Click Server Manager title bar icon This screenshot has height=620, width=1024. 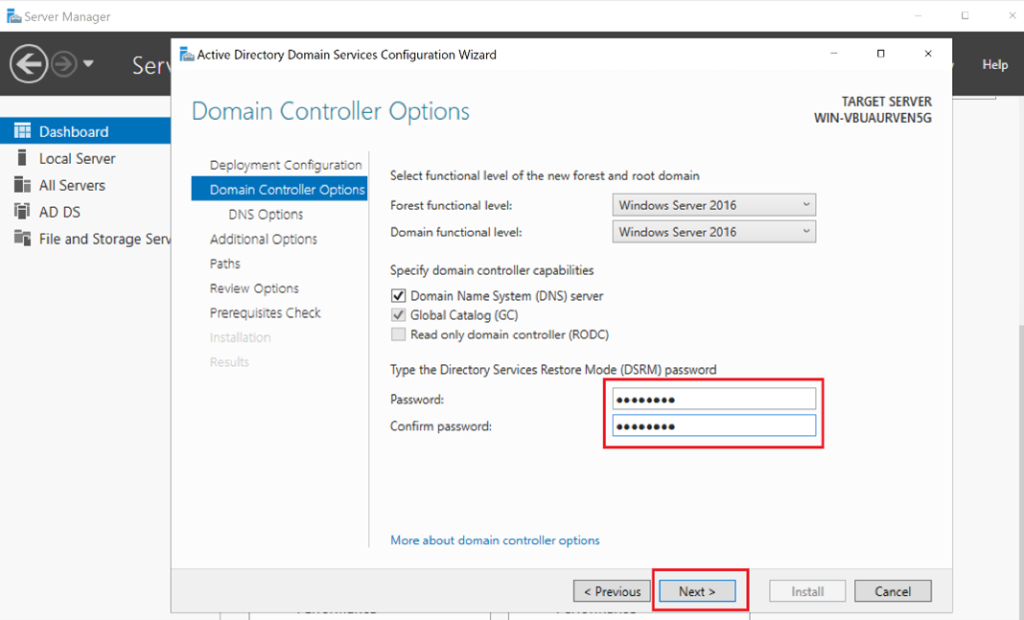pyautogui.click(x=14, y=16)
